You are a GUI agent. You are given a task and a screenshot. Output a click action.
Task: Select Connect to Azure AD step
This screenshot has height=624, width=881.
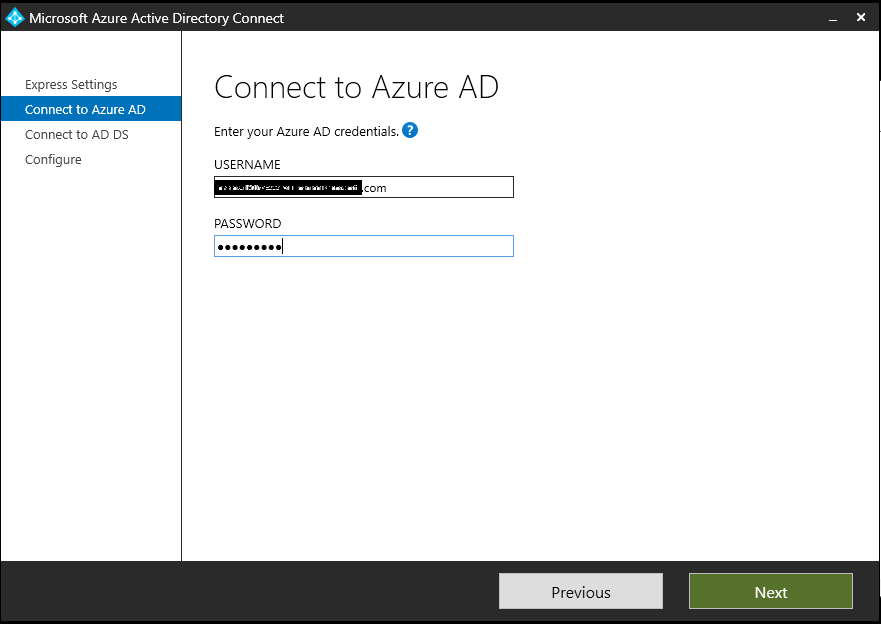coord(91,109)
